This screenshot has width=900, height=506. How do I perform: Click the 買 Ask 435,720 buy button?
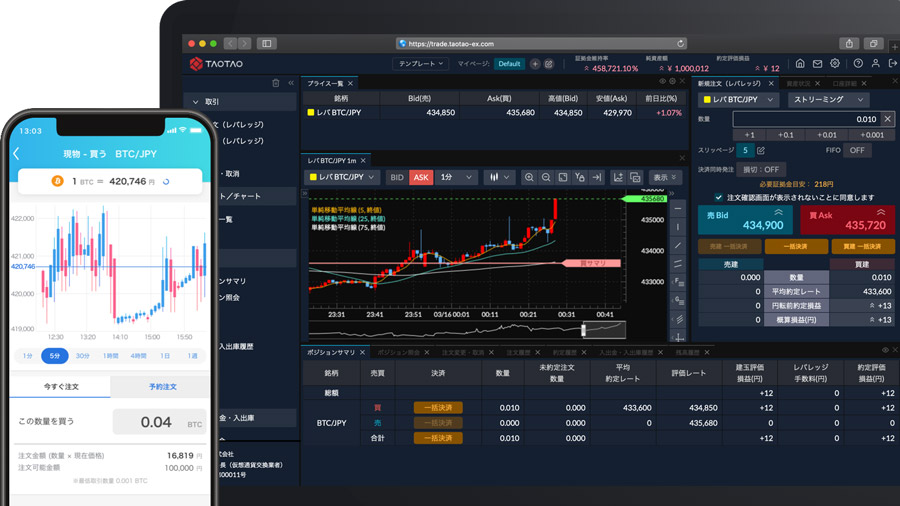pyautogui.click(x=847, y=220)
